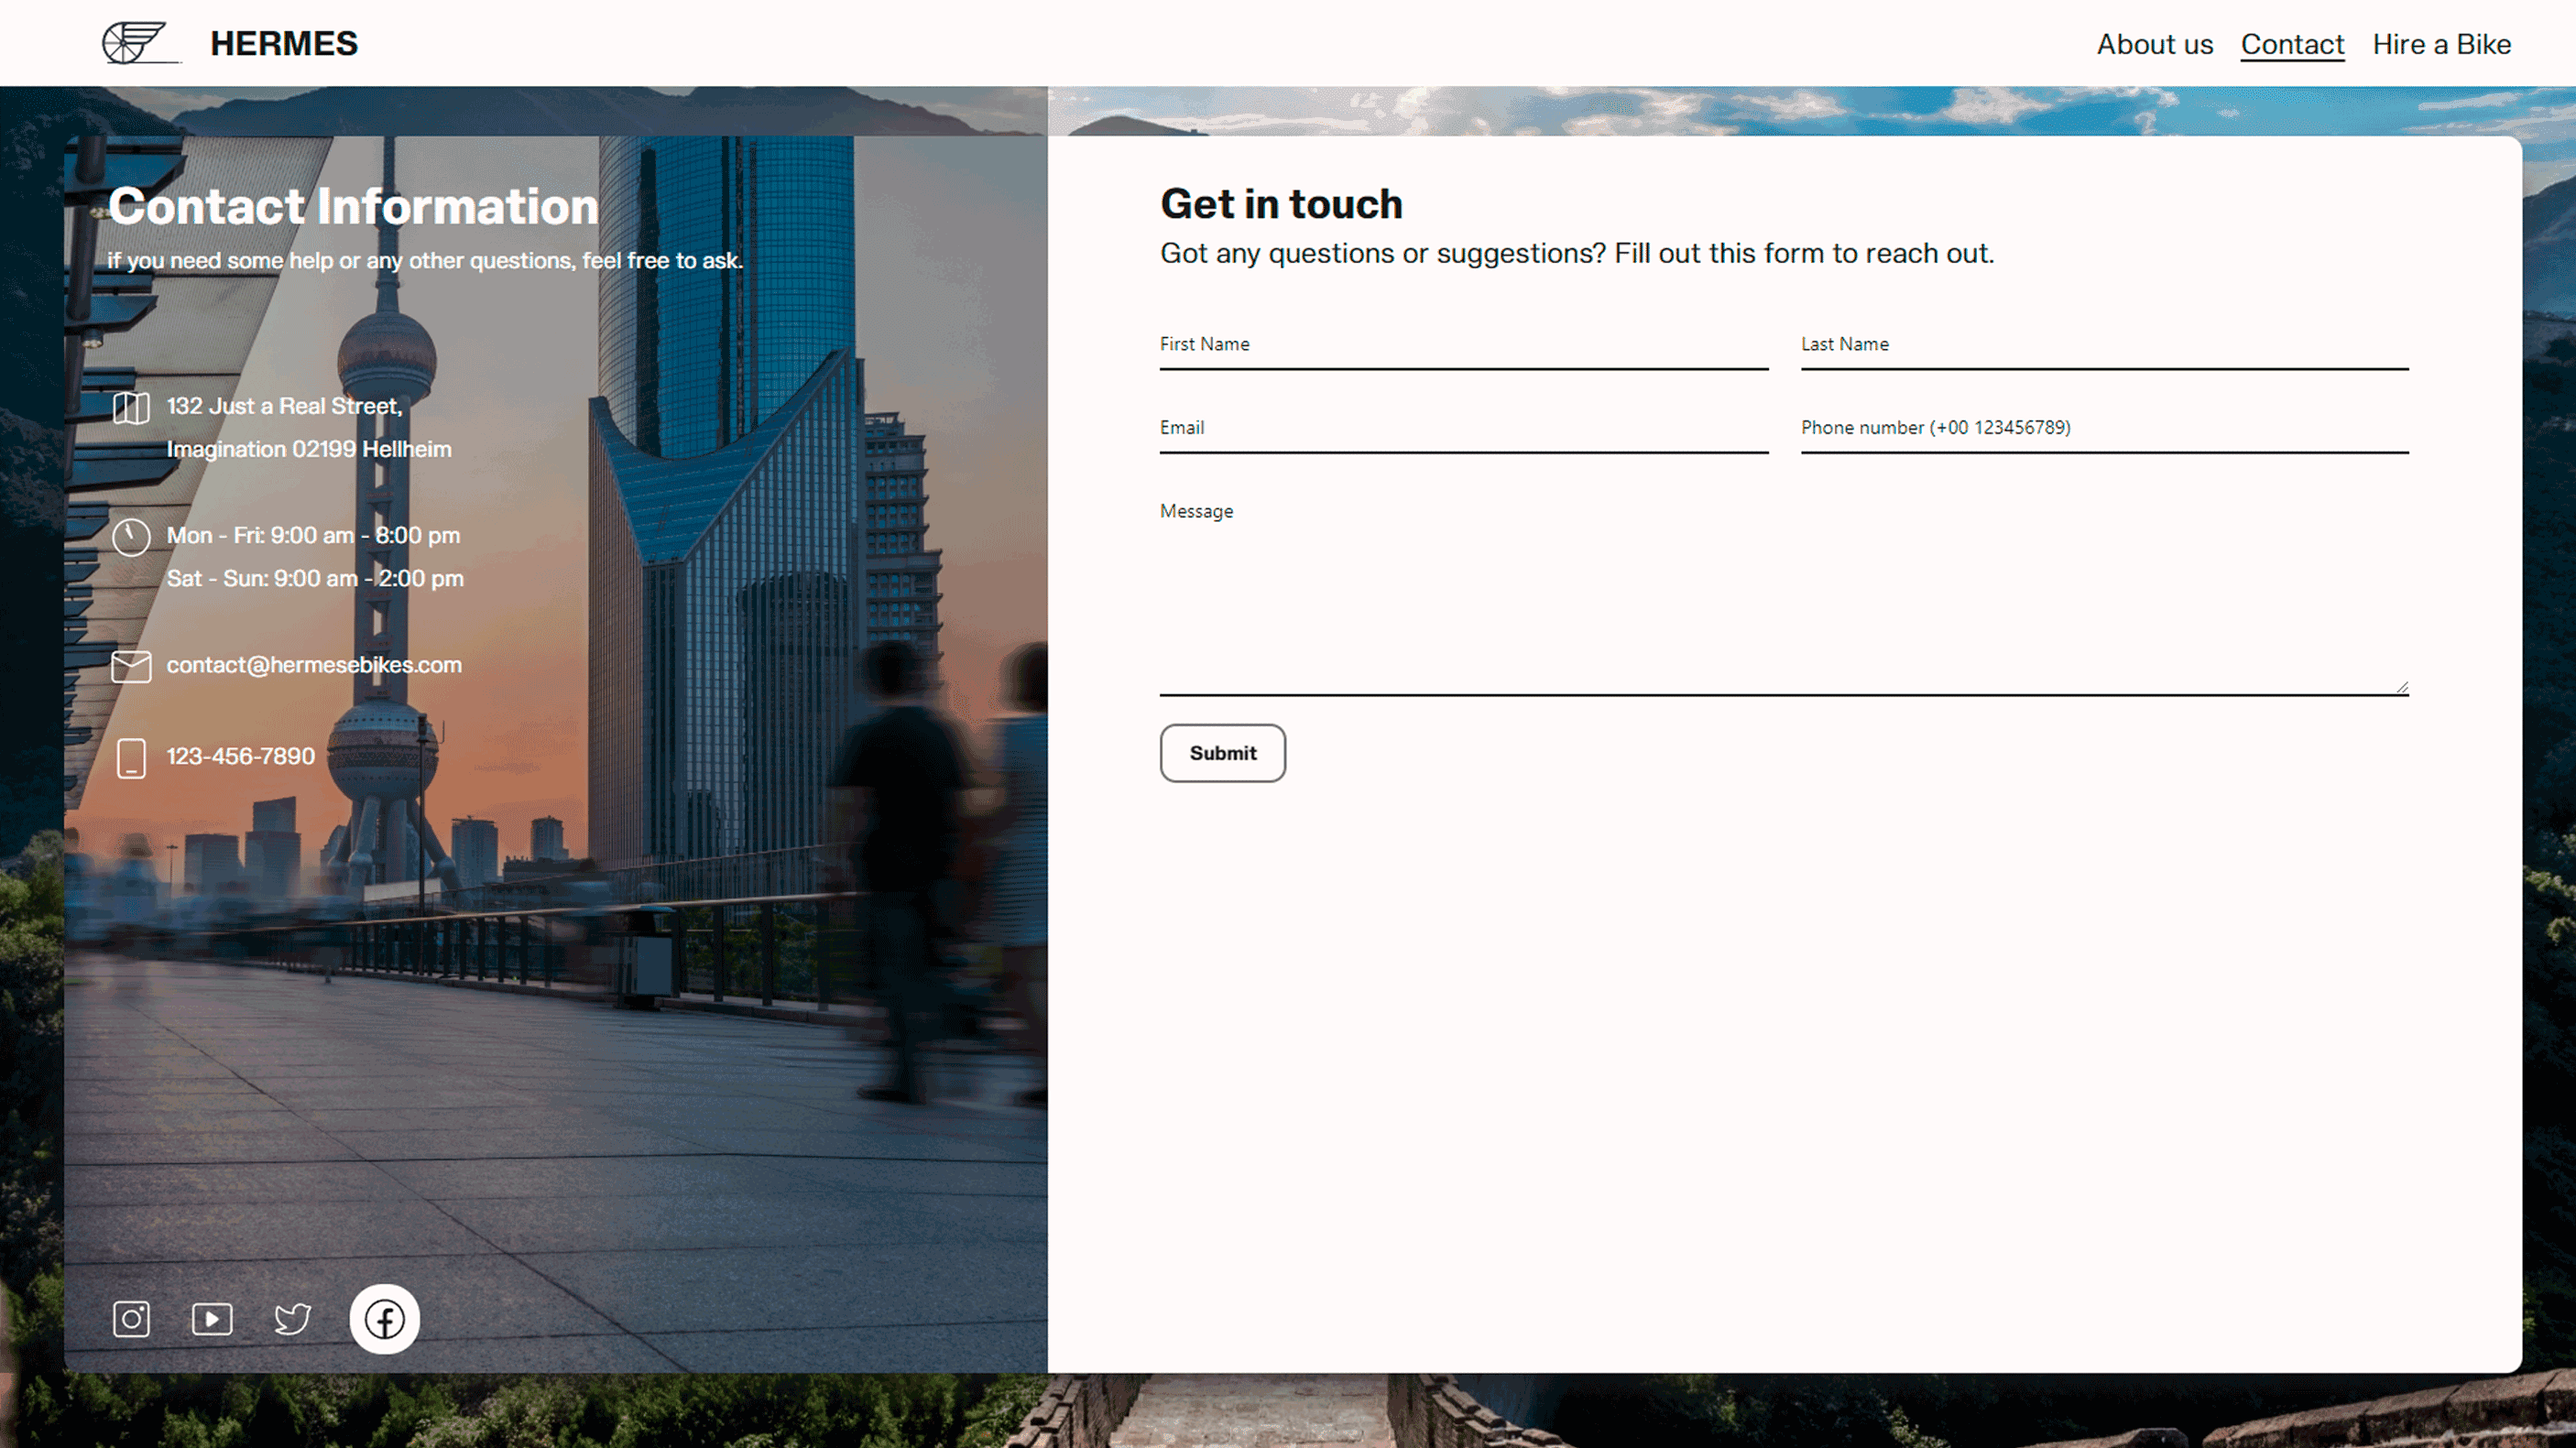Screen dimensions: 2576x1448
Task: Click the Contact navigation menu item
Action: coord(2291,42)
